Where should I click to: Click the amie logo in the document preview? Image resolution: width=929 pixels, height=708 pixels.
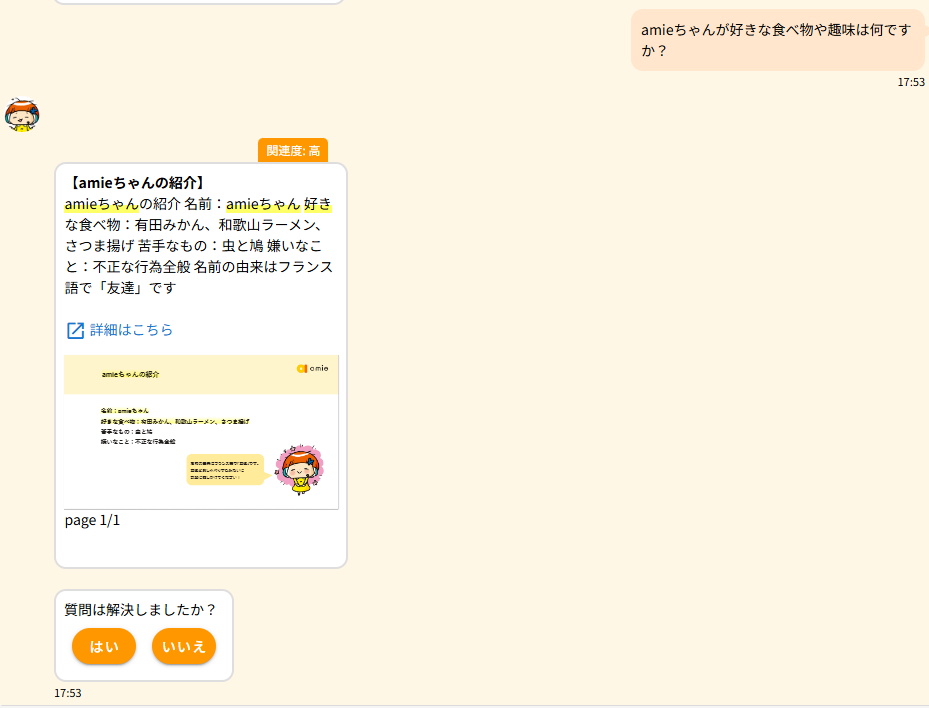pyautogui.click(x=312, y=369)
